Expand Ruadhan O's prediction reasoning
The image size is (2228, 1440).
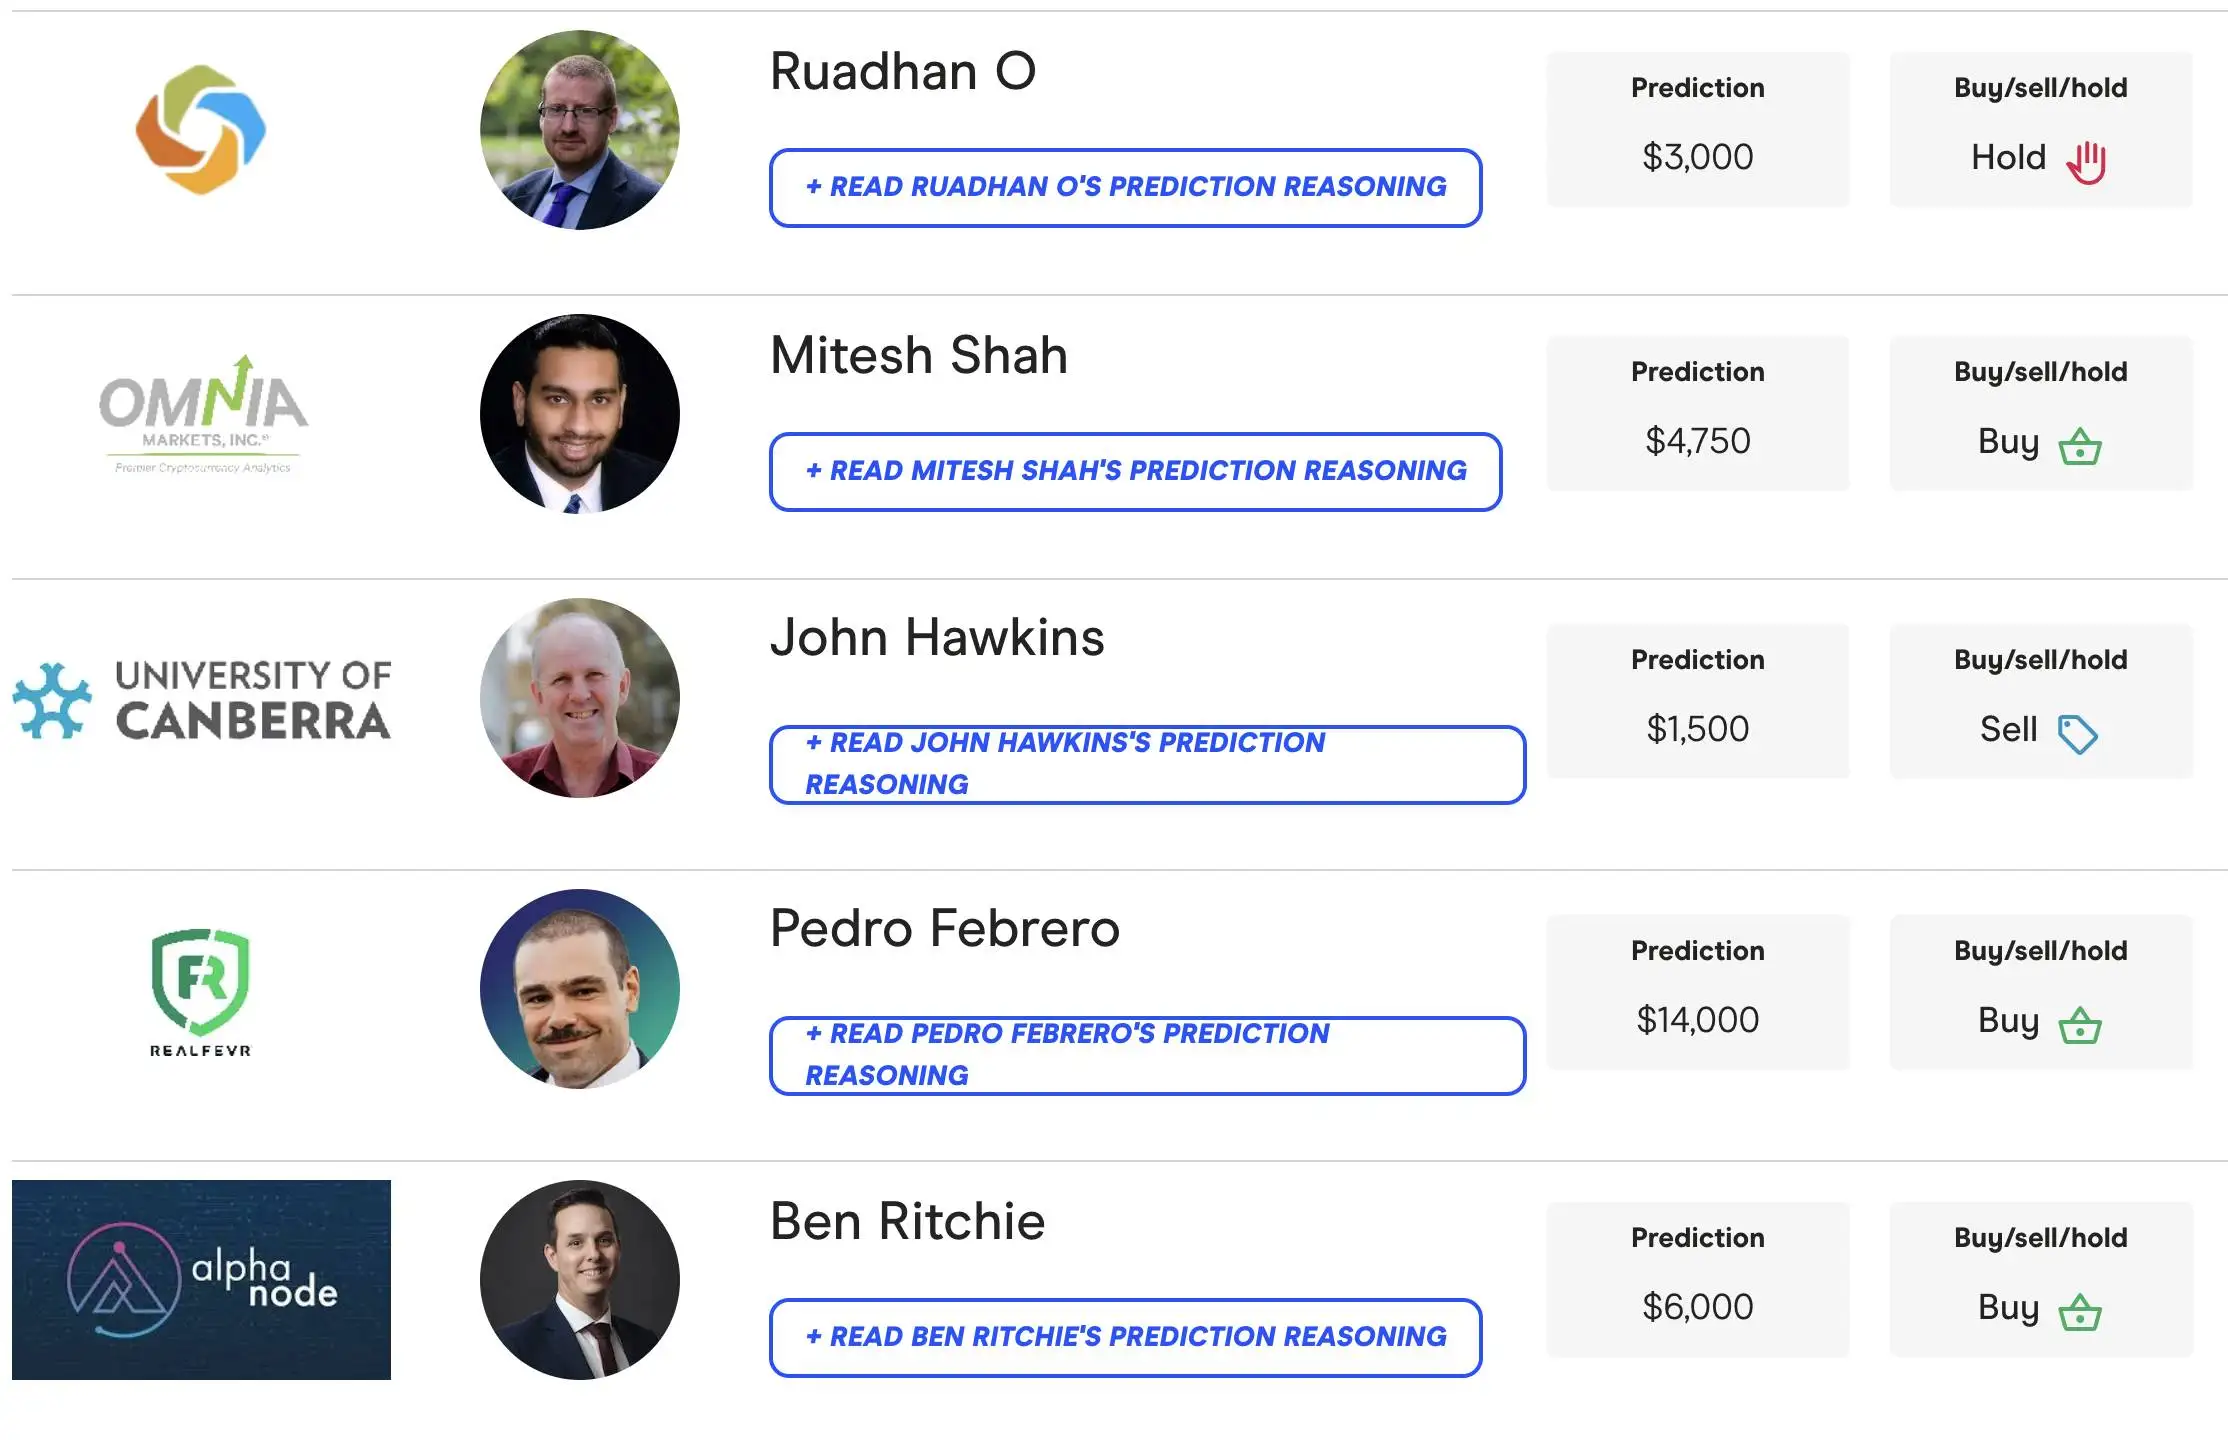(x=1125, y=188)
